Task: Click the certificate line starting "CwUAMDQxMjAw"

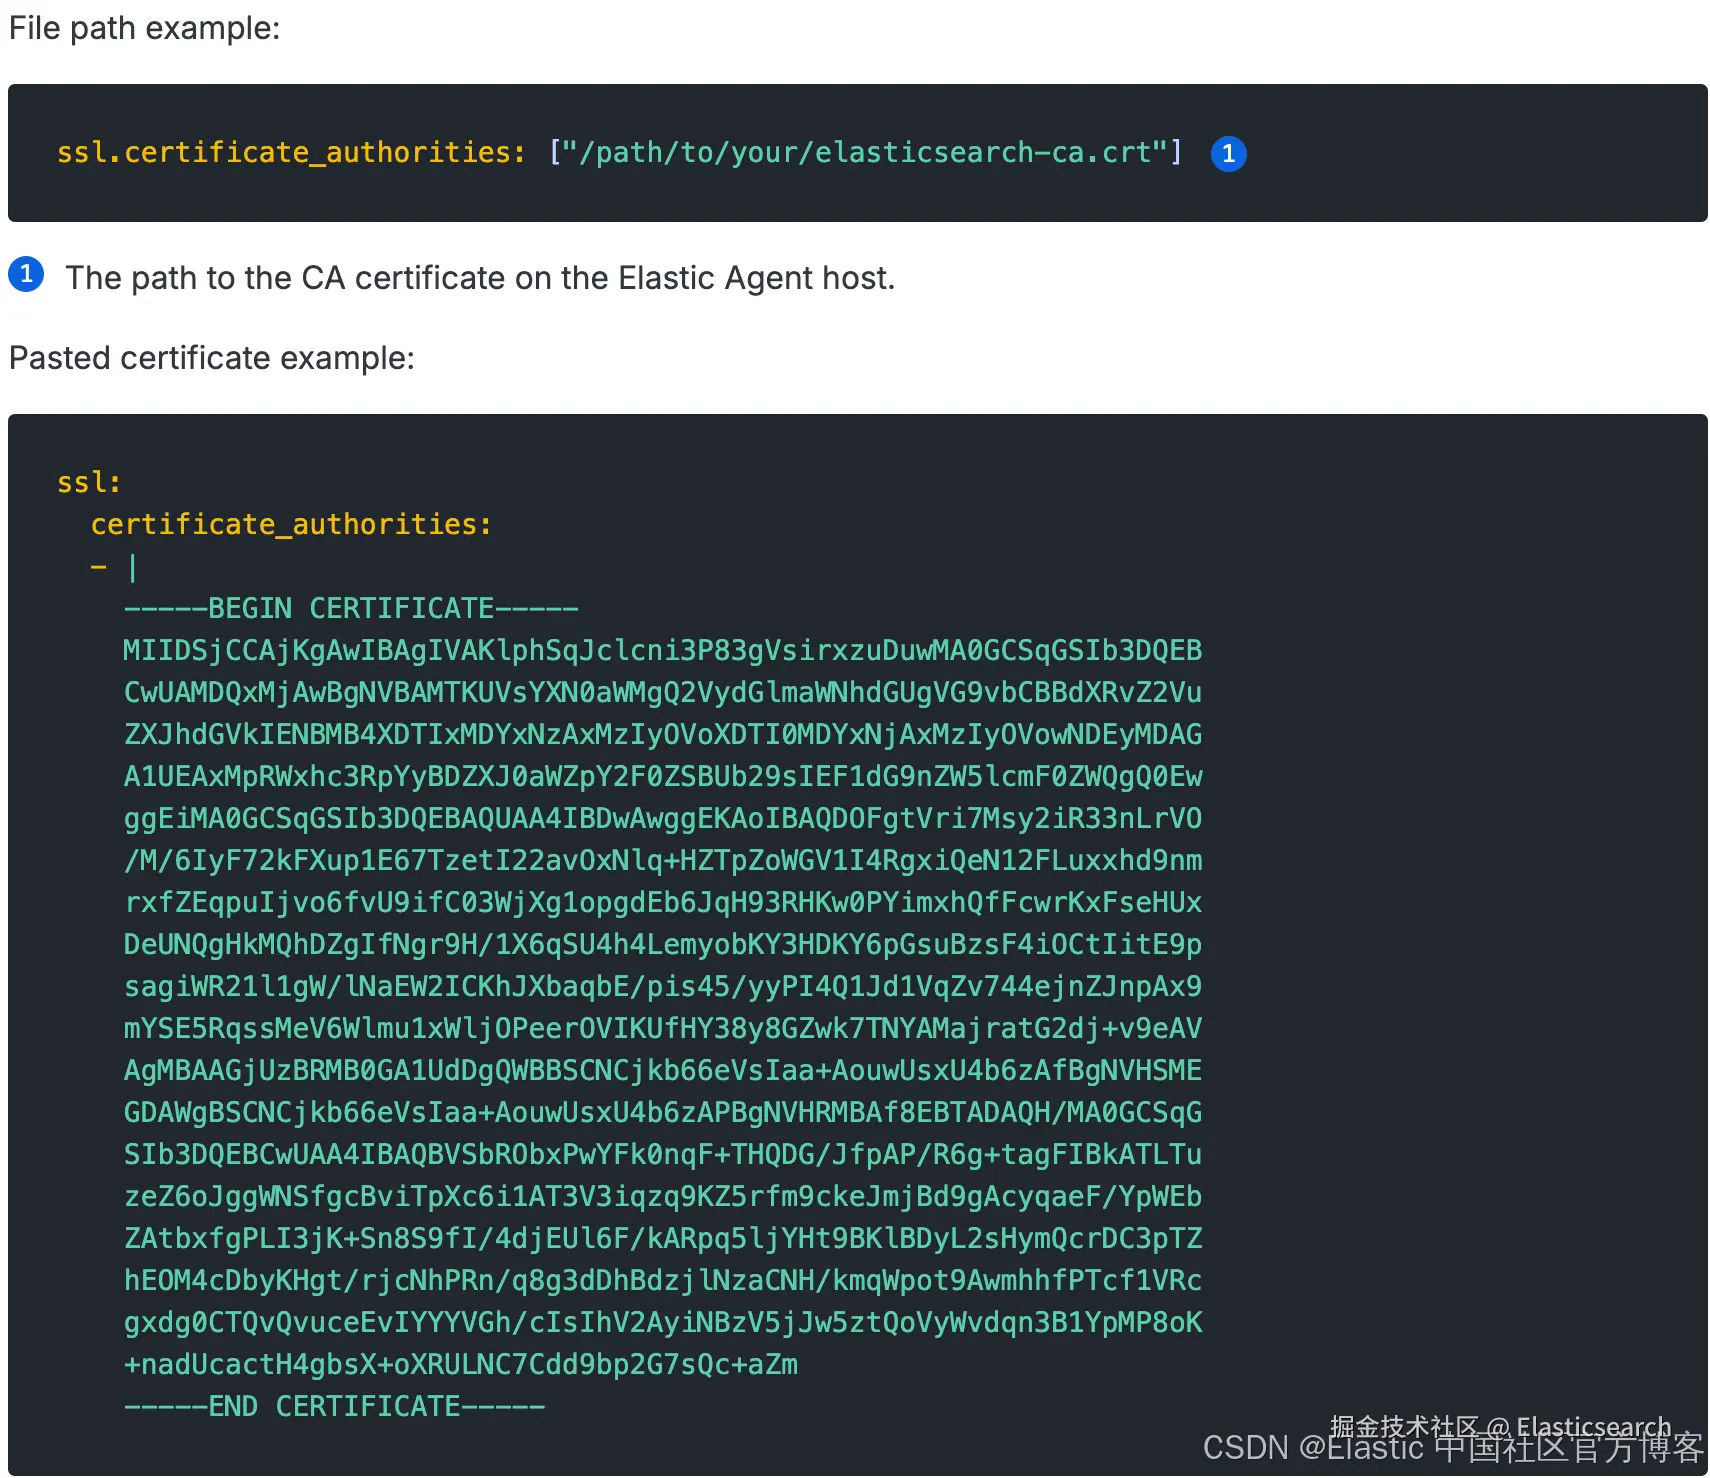Action: (x=663, y=692)
